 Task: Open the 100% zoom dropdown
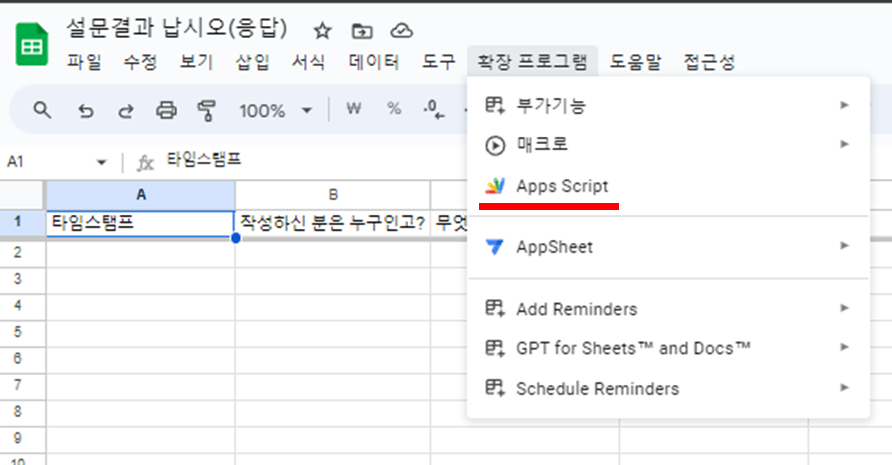click(307, 110)
